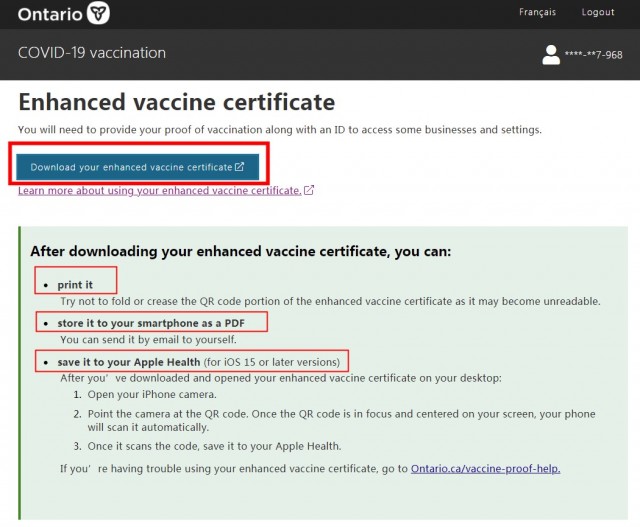This screenshot has height=527, width=640.
Task: Click step 2 about pointing camera at QR
Action: (x=341, y=420)
